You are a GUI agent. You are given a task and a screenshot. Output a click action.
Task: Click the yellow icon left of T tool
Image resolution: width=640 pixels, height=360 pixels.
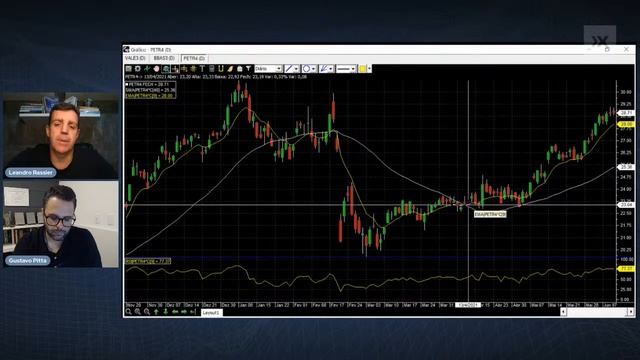pos(193,69)
